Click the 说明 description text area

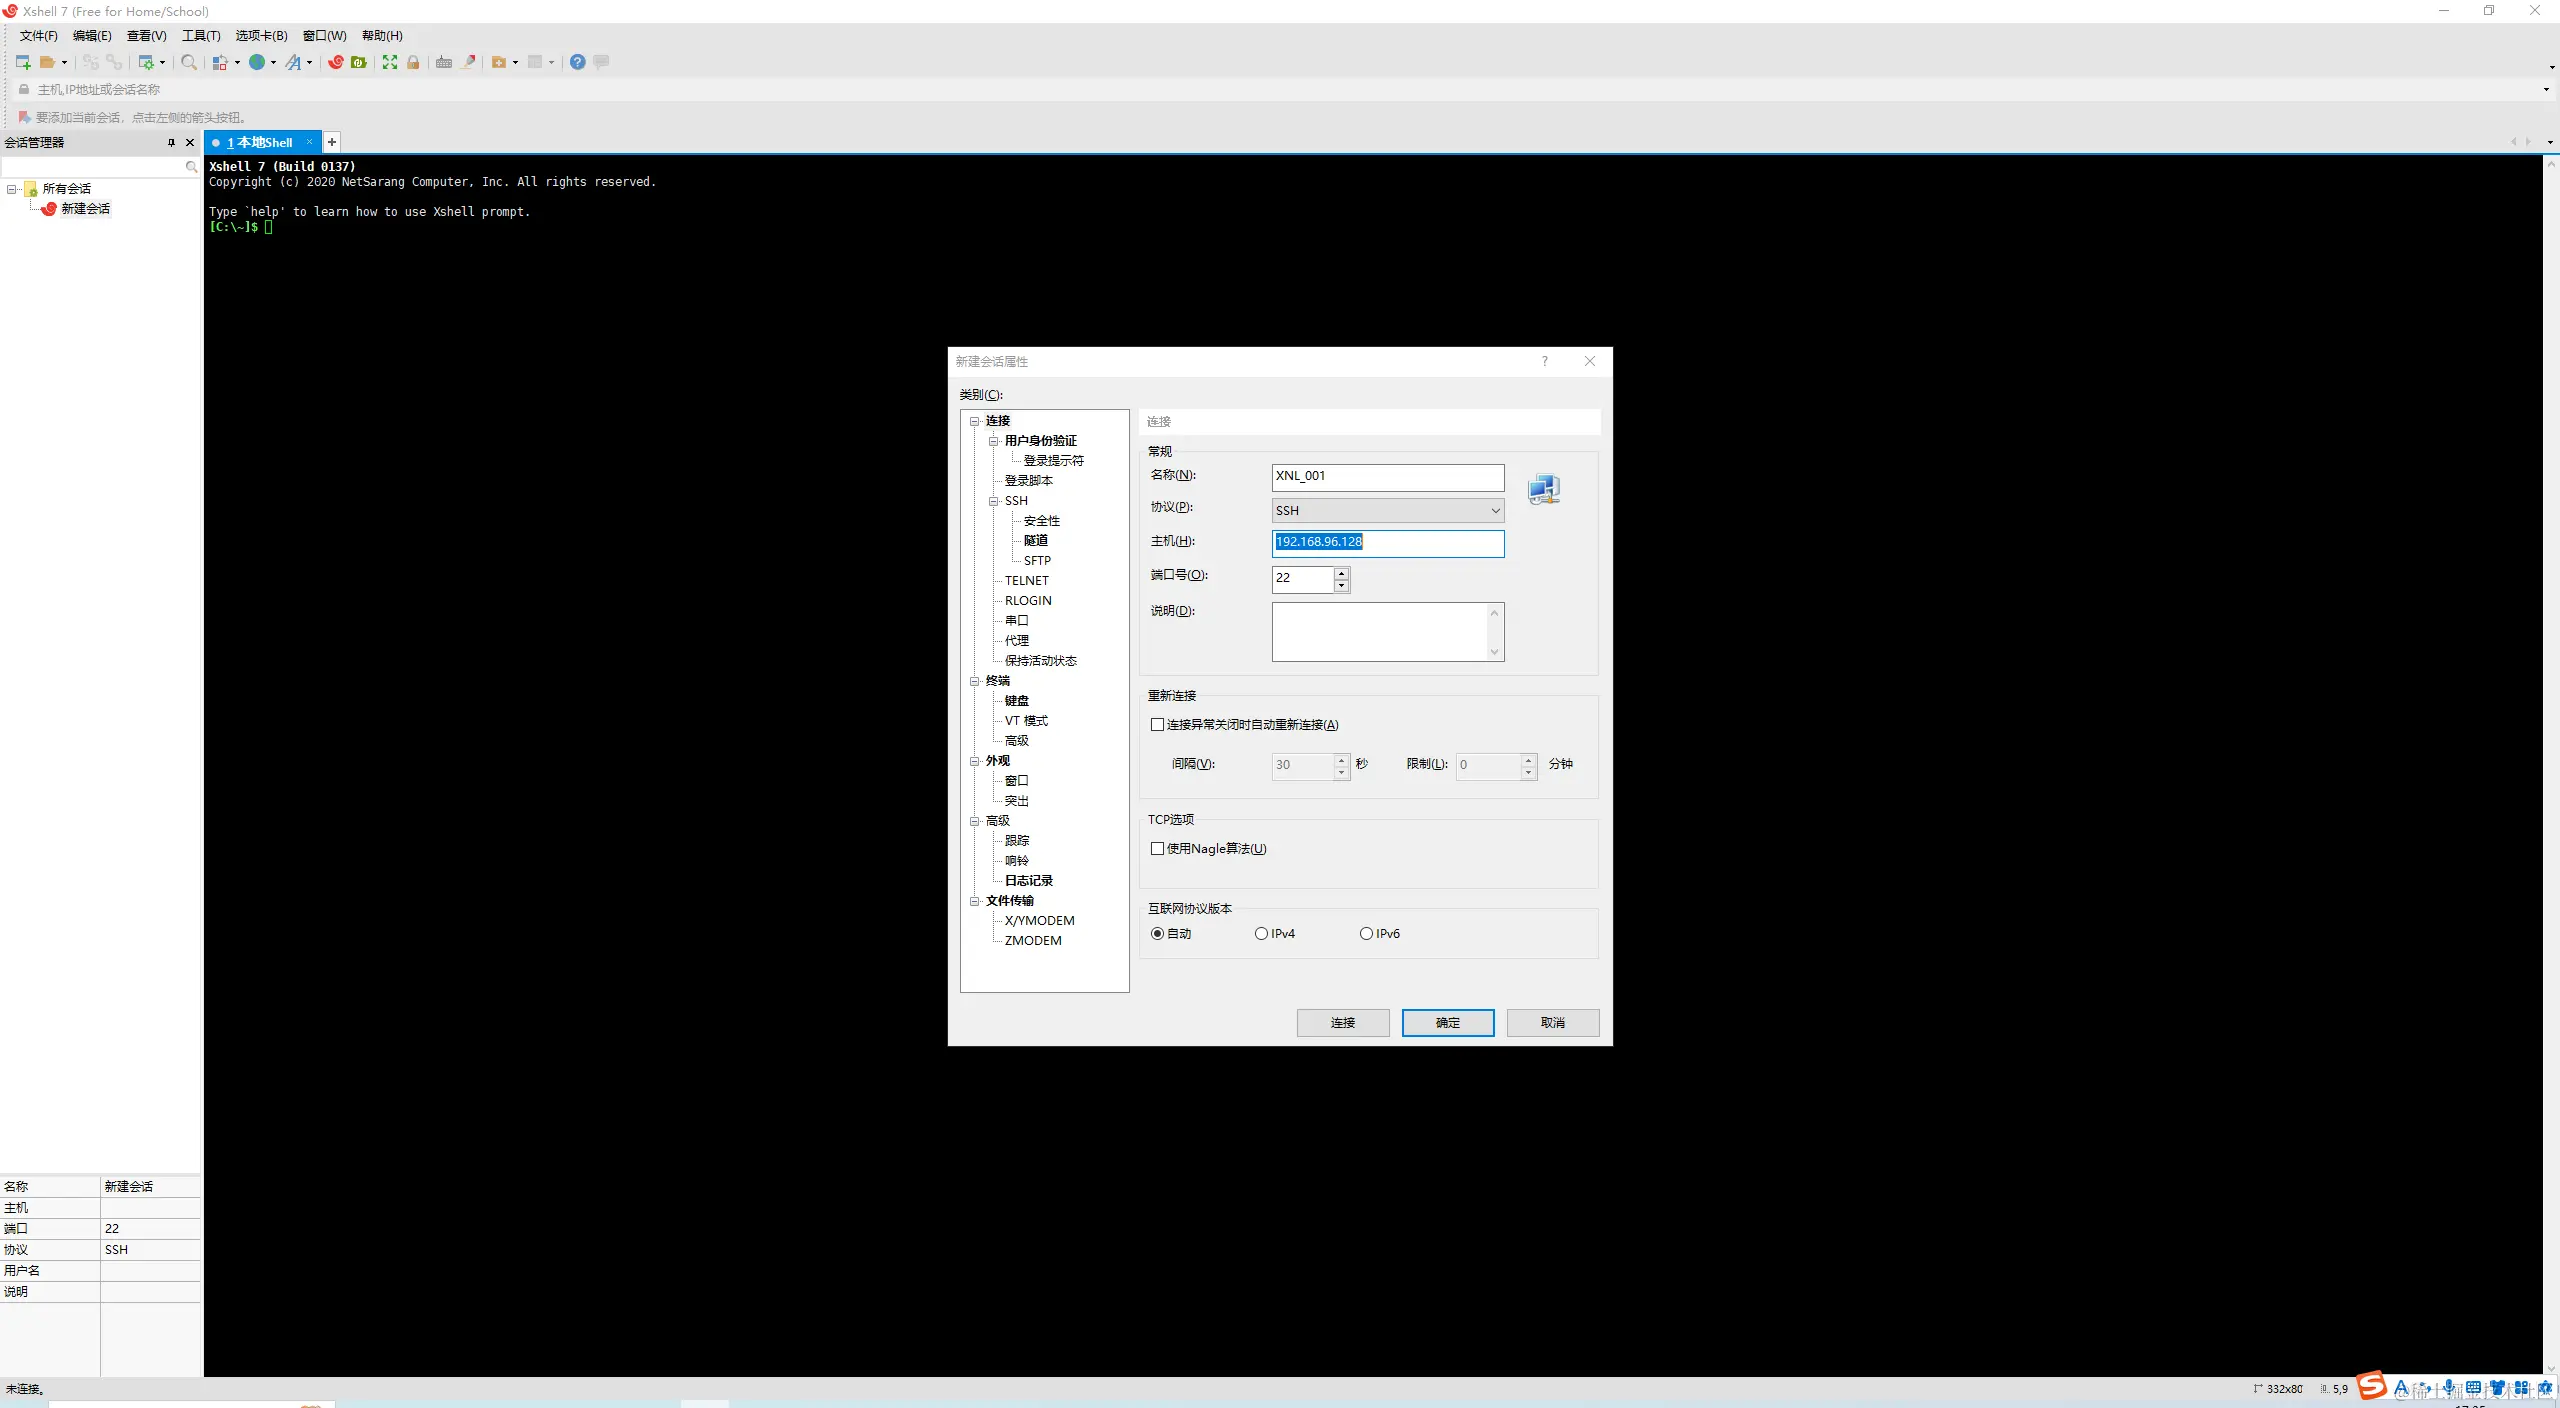1380,631
